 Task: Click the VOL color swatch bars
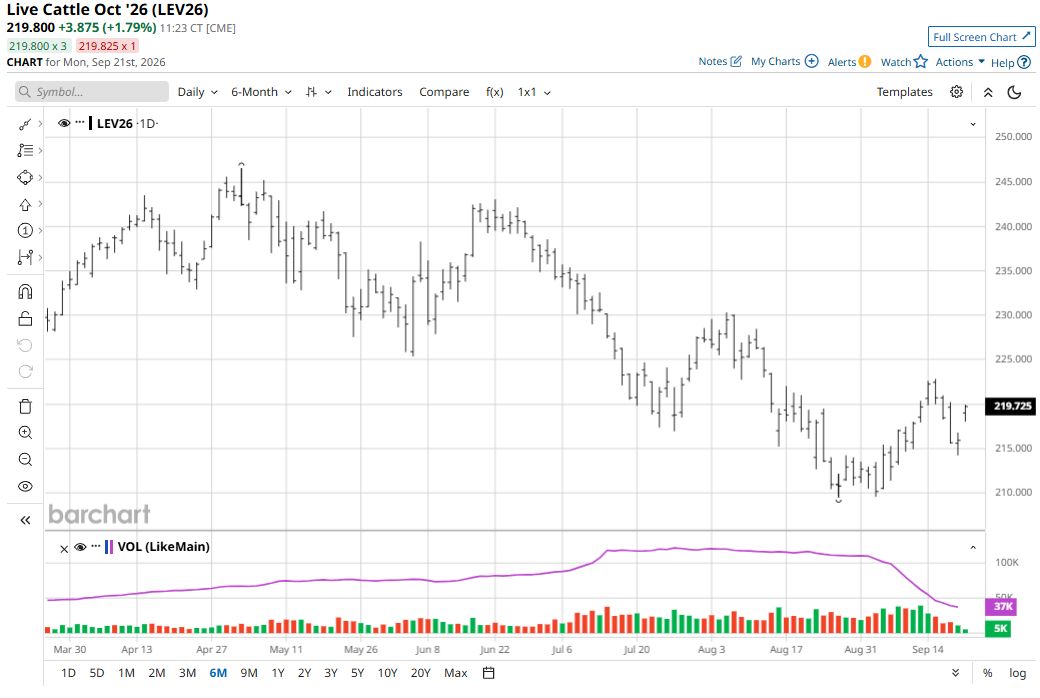click(109, 547)
